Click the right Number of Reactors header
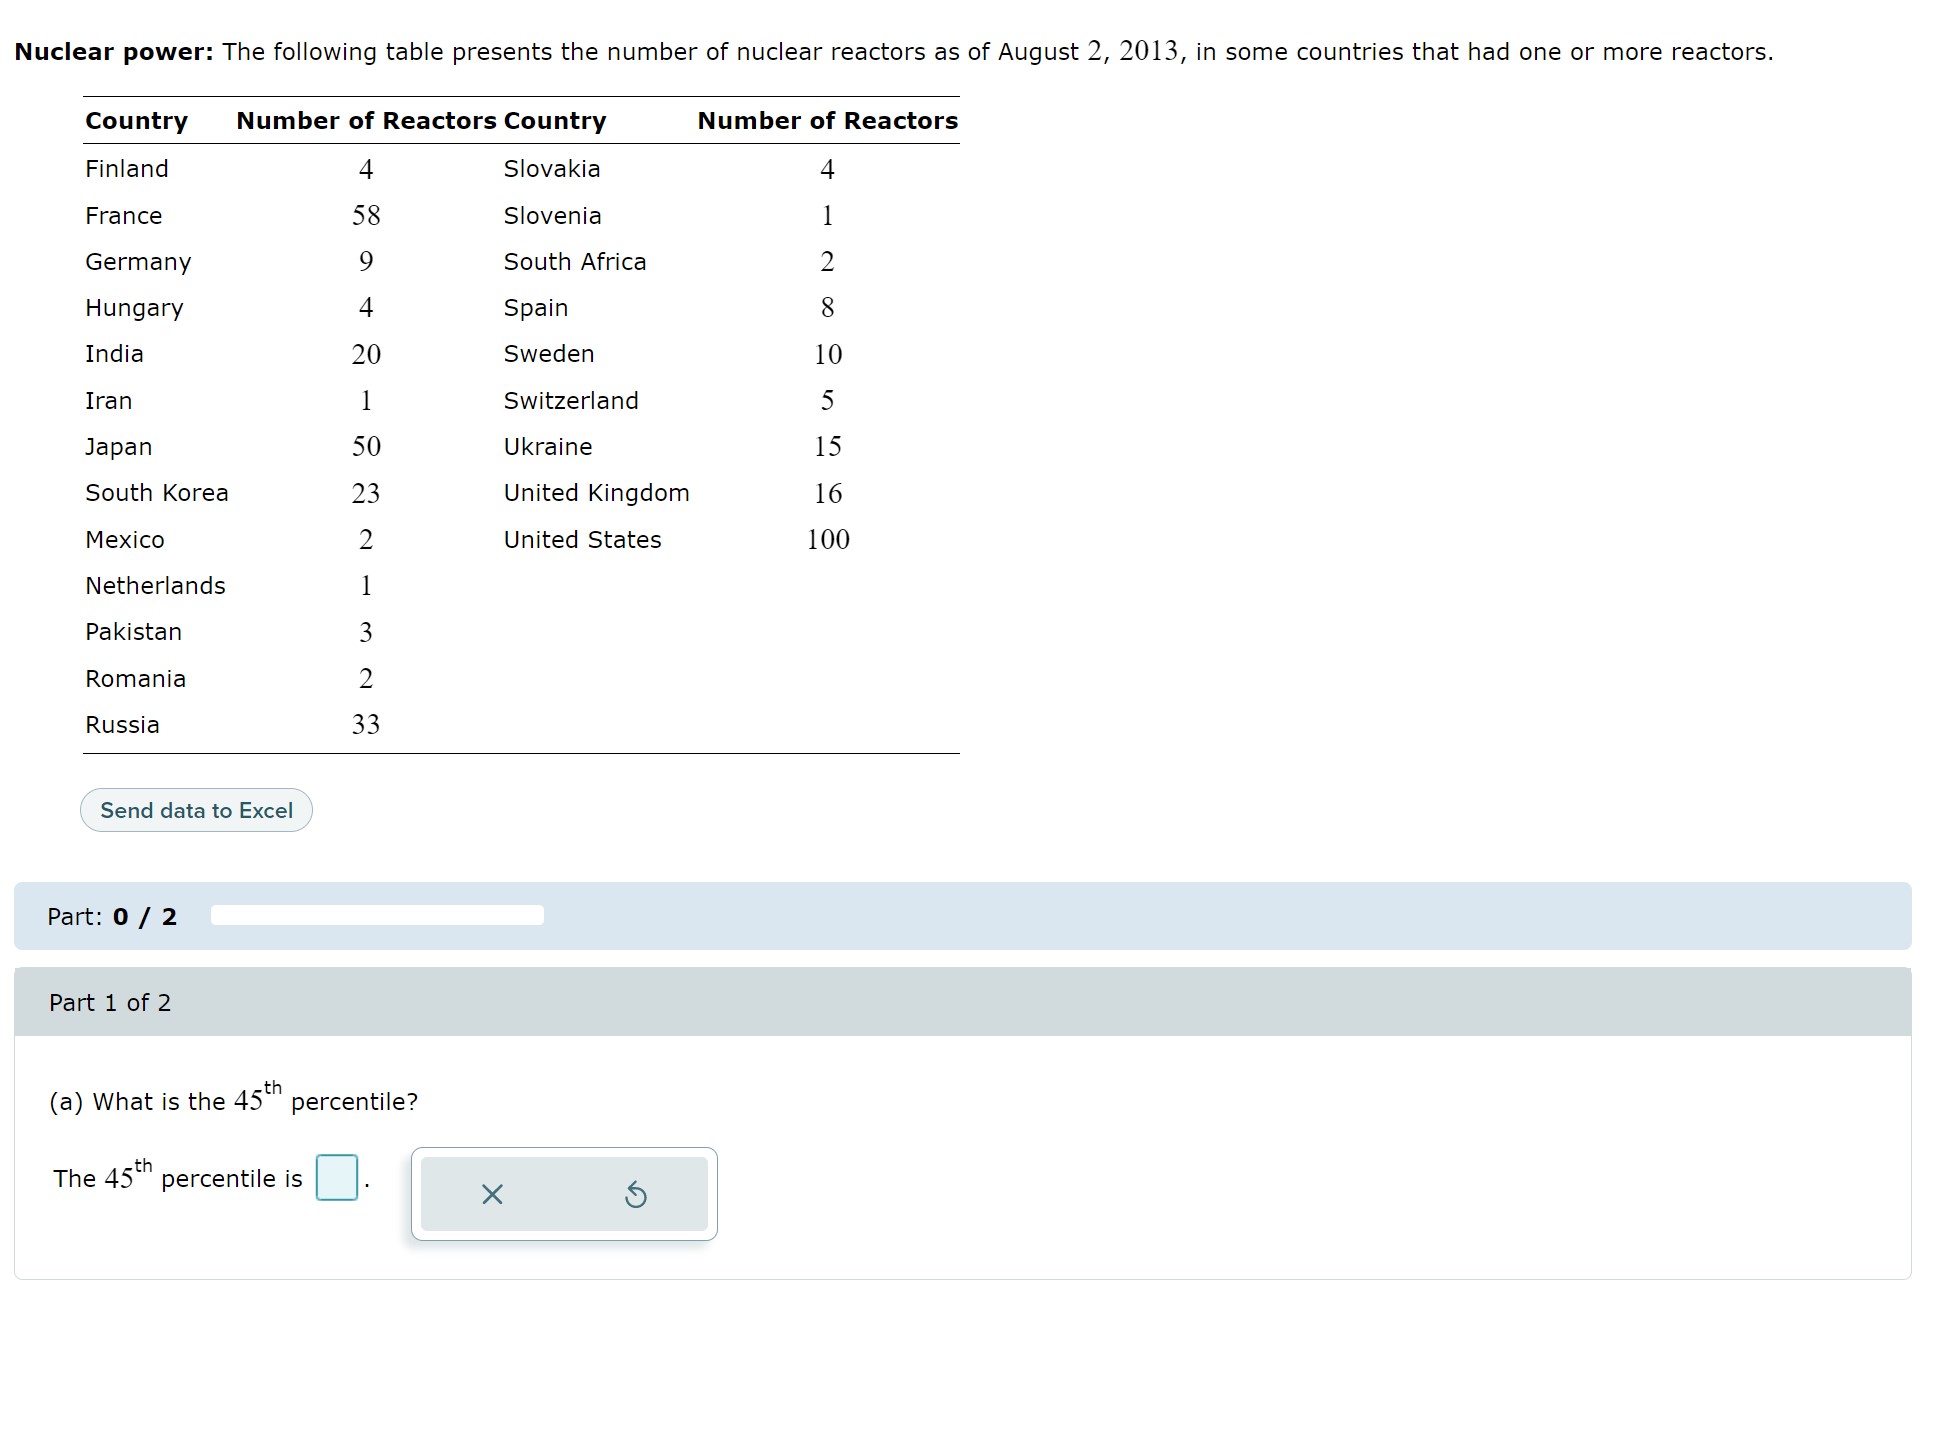The height and width of the screenshot is (1455, 1935). pyautogui.click(x=827, y=121)
